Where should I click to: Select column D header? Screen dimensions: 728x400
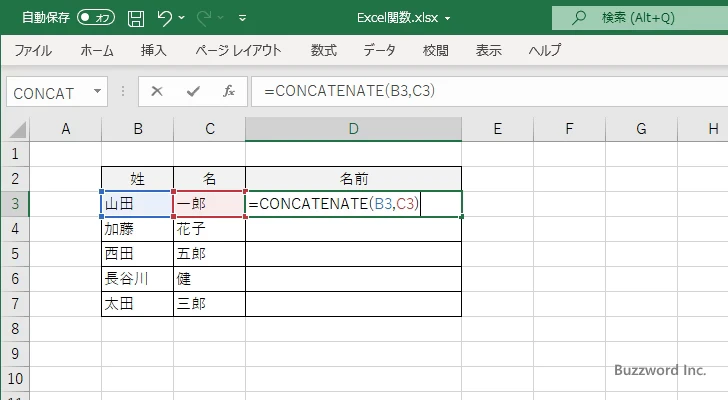pyautogui.click(x=353, y=129)
